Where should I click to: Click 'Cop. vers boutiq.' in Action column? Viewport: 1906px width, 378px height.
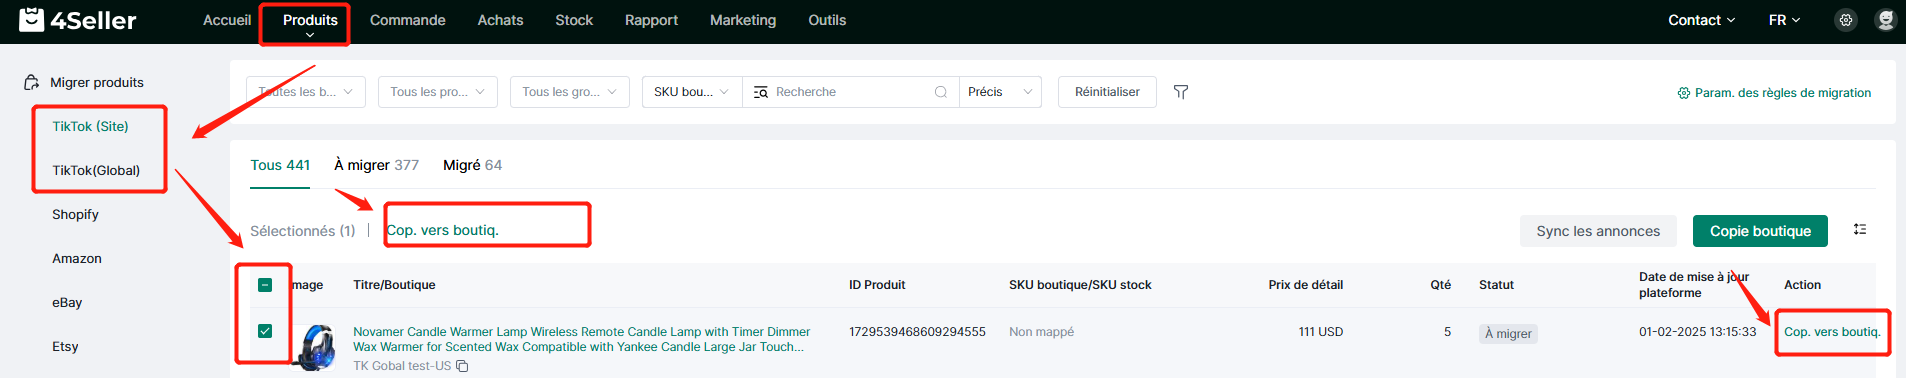click(1832, 332)
